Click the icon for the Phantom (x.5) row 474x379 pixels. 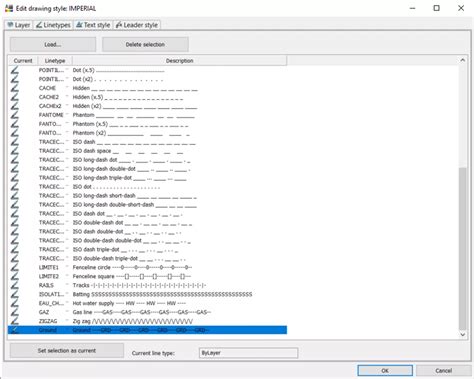coord(14,124)
